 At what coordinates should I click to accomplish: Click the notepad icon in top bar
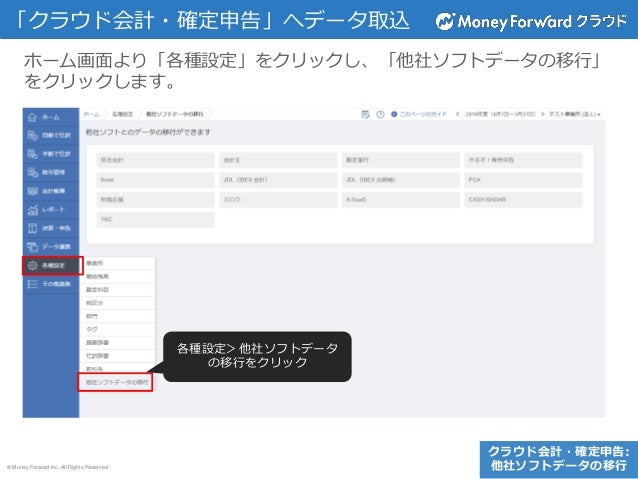pyautogui.click(x=365, y=114)
